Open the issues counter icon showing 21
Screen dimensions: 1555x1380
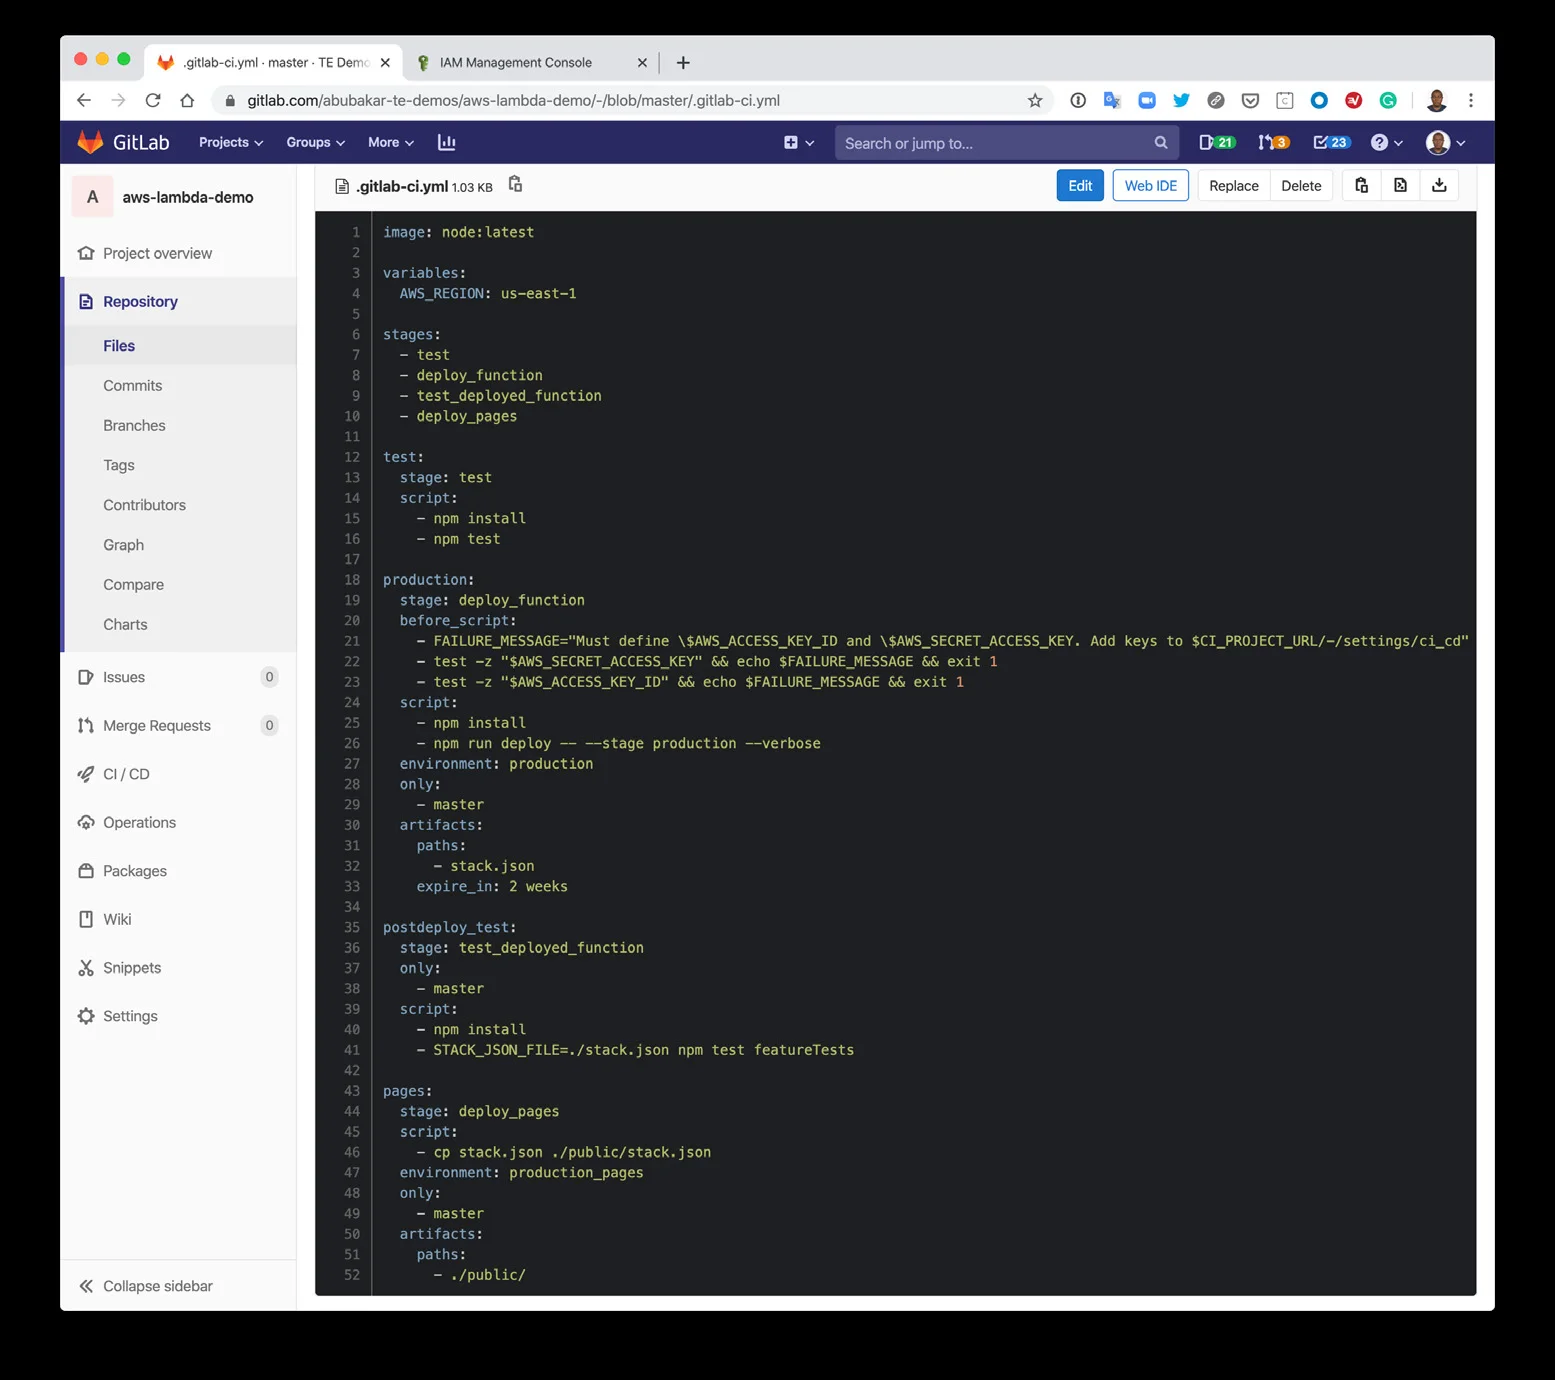coord(1216,143)
